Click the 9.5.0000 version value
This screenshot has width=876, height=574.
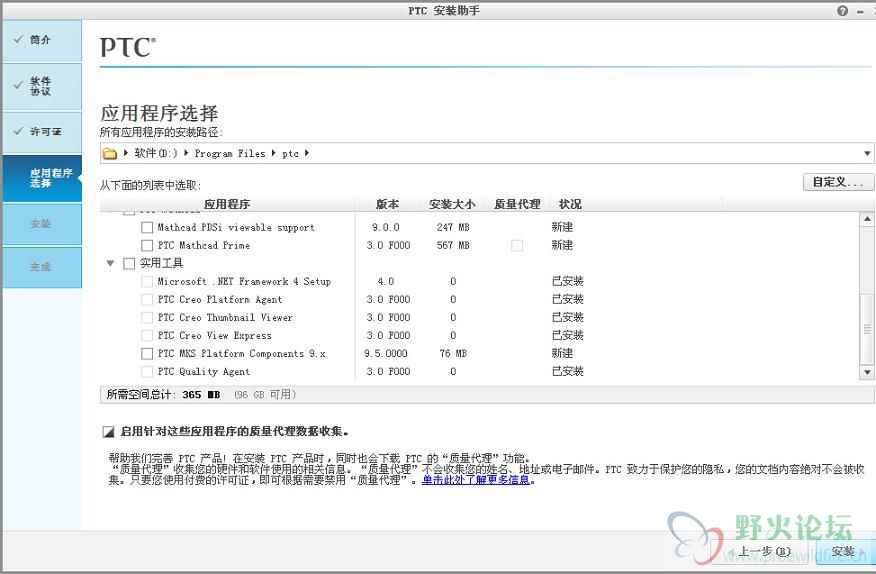(x=386, y=353)
